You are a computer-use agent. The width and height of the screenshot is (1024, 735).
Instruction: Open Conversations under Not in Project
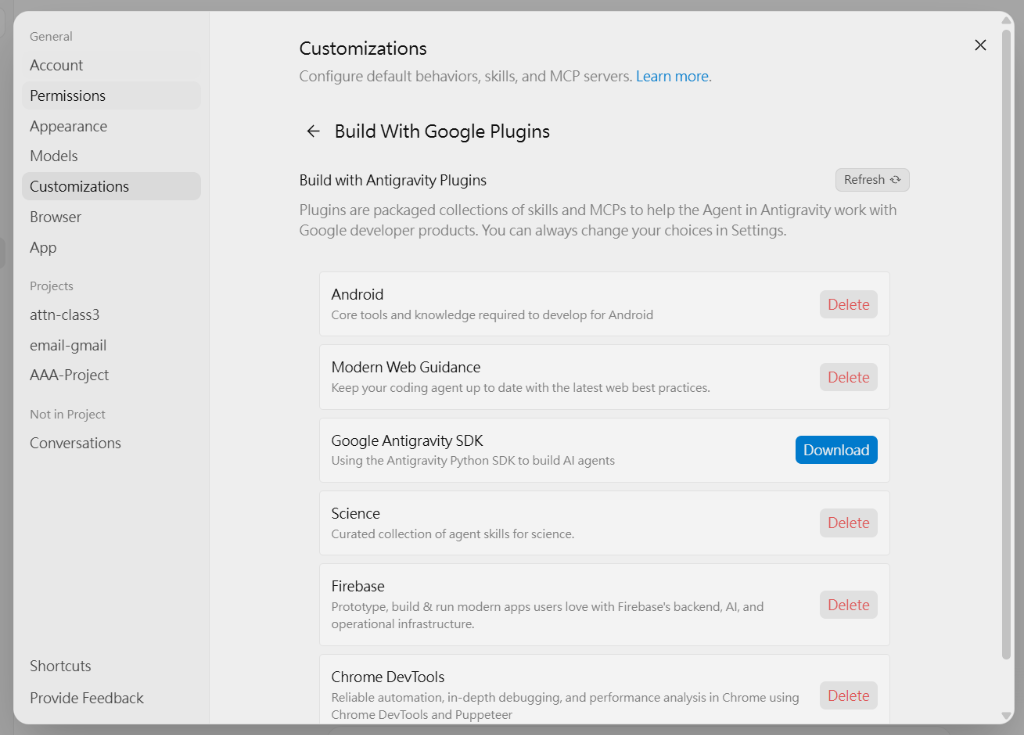pyautogui.click(x=111, y=443)
